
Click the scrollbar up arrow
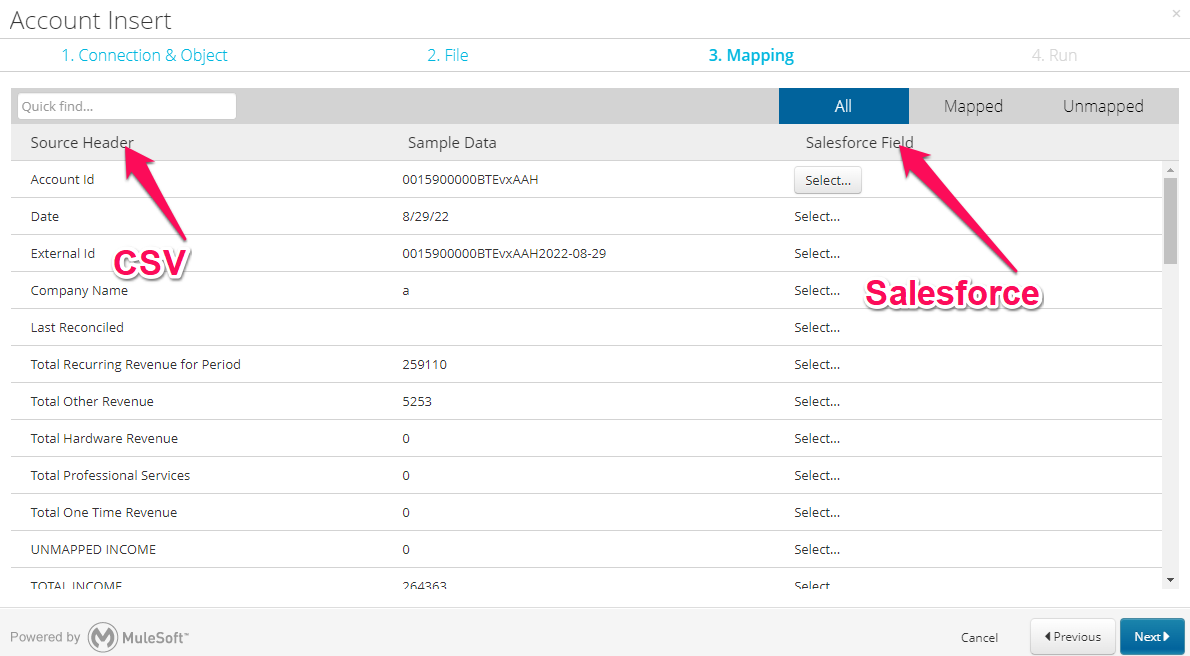point(1170,170)
